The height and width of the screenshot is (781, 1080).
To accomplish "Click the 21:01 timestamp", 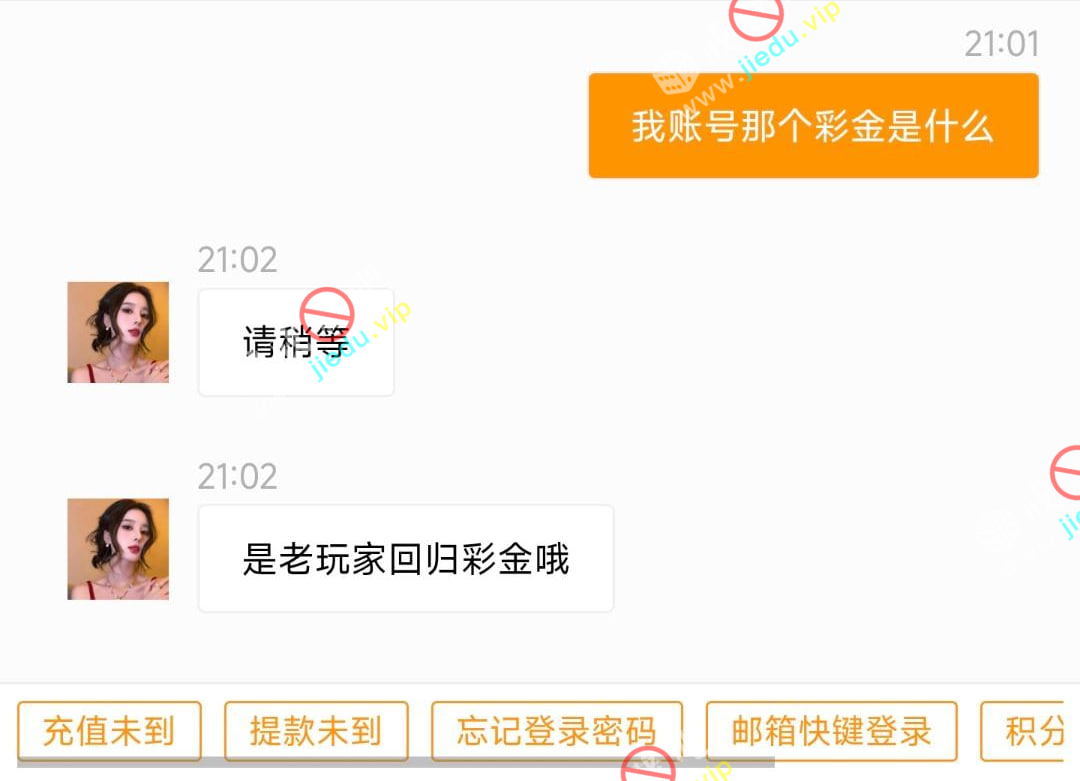I will pos(1001,44).
